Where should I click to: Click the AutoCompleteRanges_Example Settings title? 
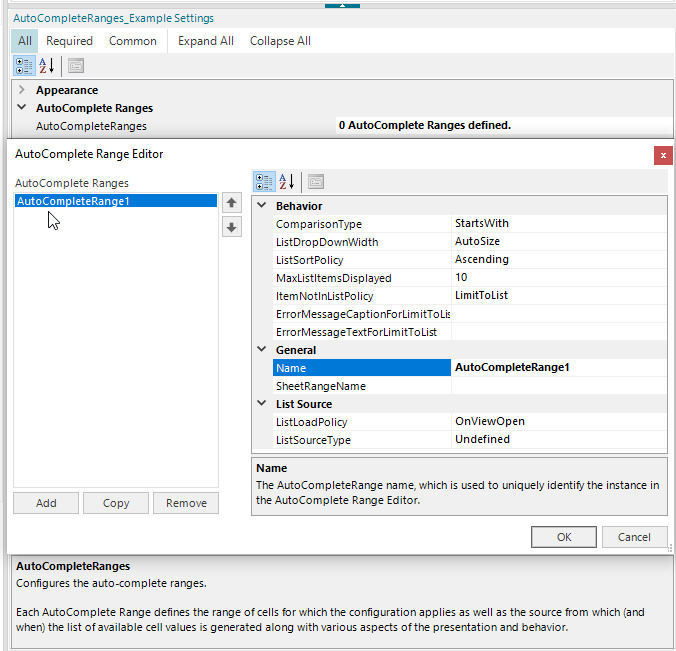pyautogui.click(x=113, y=18)
